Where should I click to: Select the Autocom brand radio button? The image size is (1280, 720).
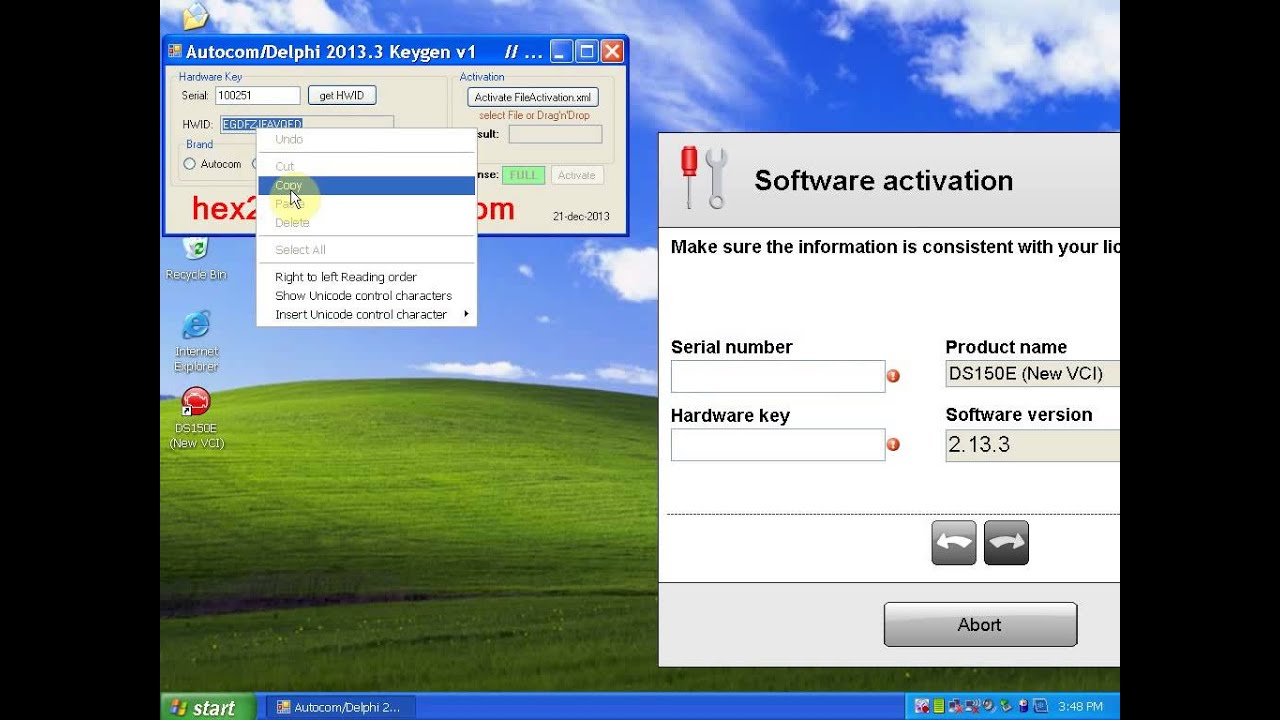click(189, 164)
